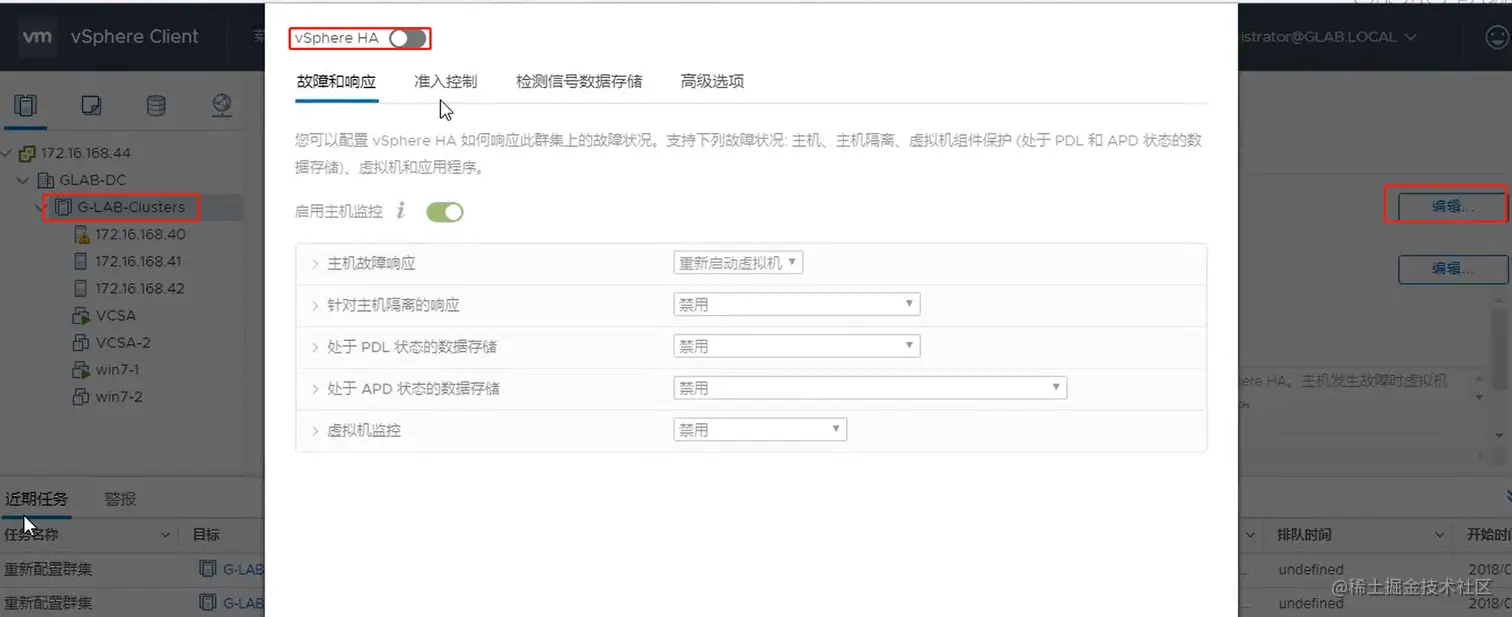1512x617 pixels.
Task: Click the VM icon of win7-1
Action: (82, 369)
